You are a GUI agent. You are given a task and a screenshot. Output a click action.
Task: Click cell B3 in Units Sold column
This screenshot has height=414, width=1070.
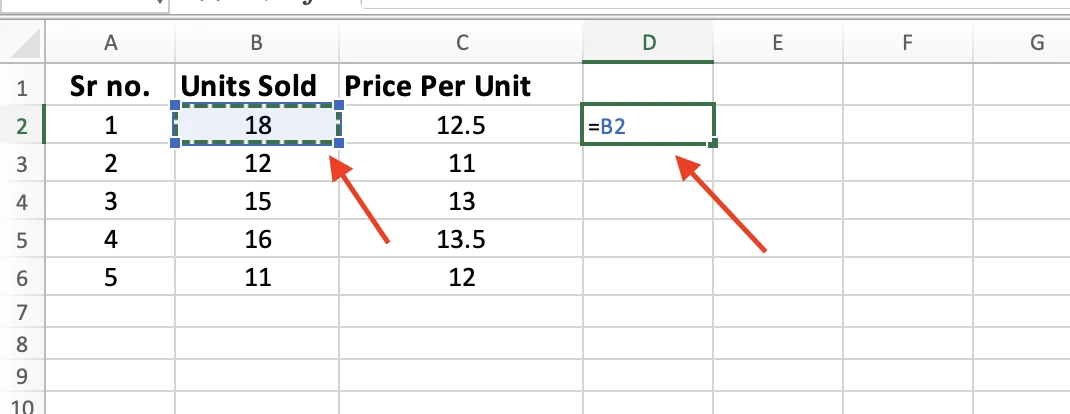(257, 163)
